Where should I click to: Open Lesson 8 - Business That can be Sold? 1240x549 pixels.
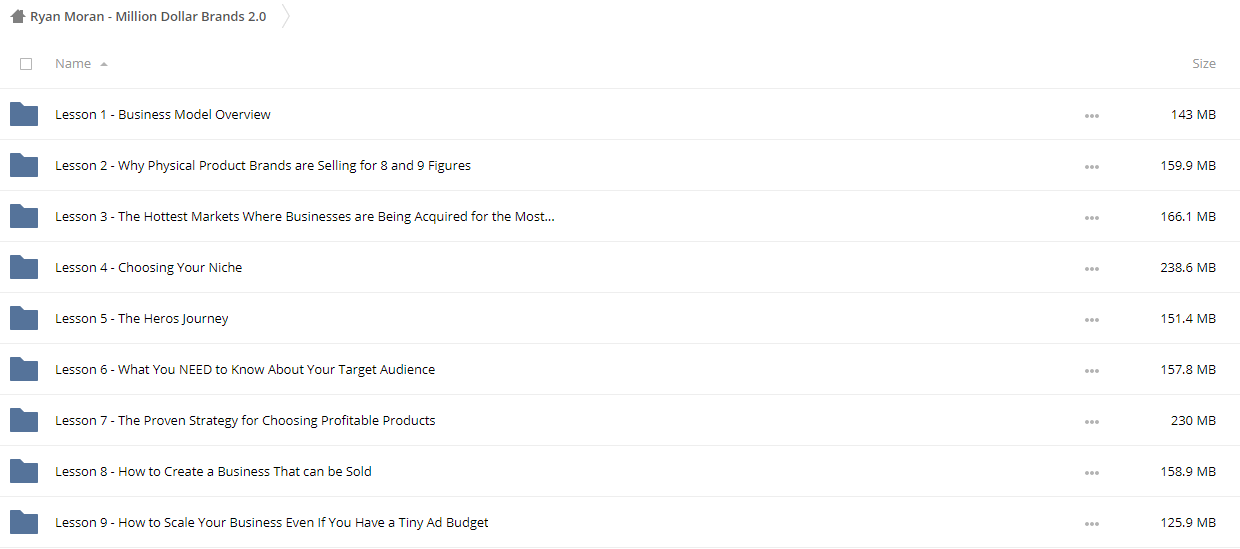pos(213,471)
